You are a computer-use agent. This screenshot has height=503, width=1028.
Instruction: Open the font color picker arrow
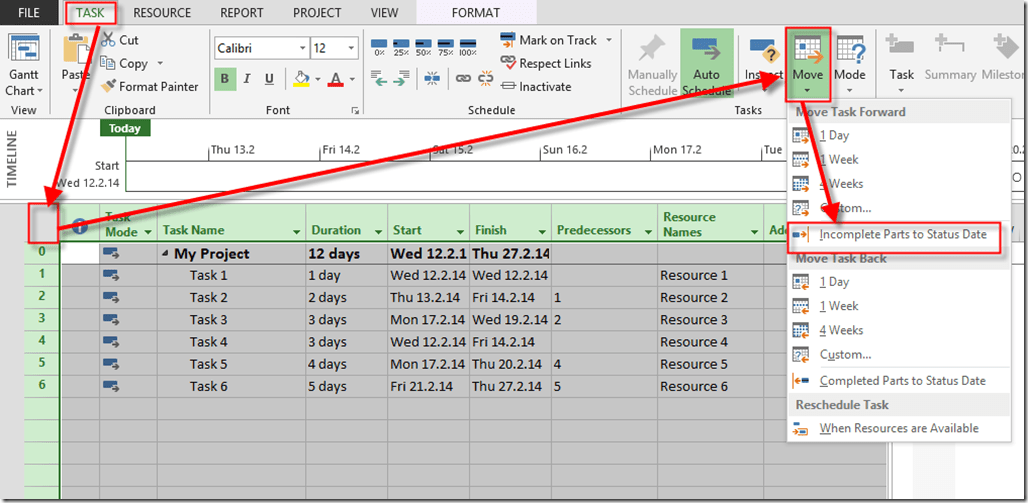pos(353,80)
